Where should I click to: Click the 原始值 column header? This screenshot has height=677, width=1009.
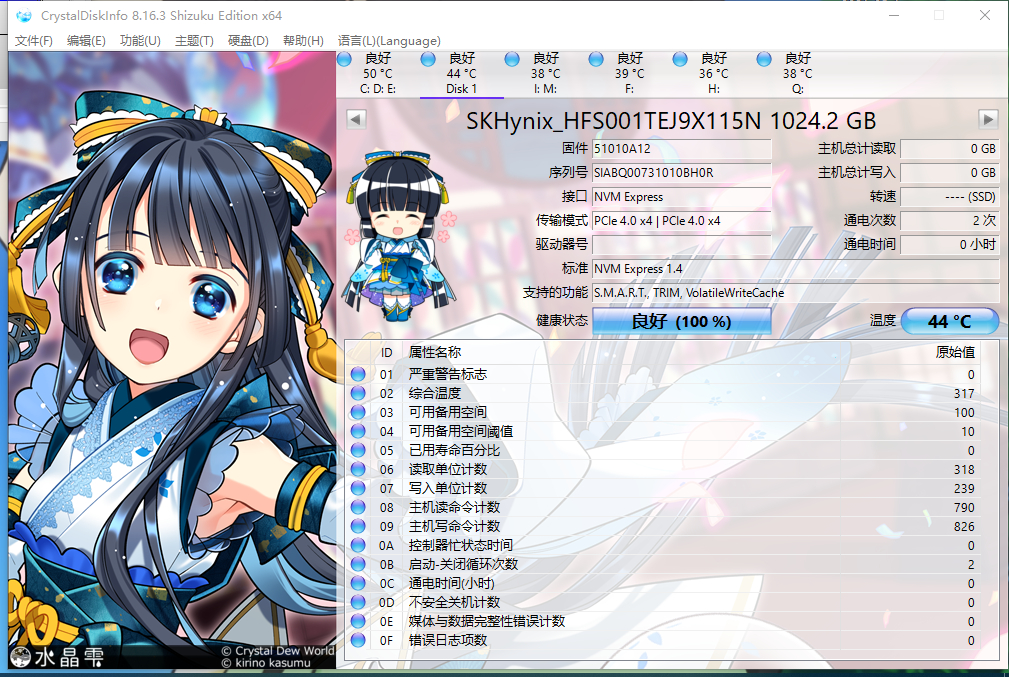tap(955, 352)
